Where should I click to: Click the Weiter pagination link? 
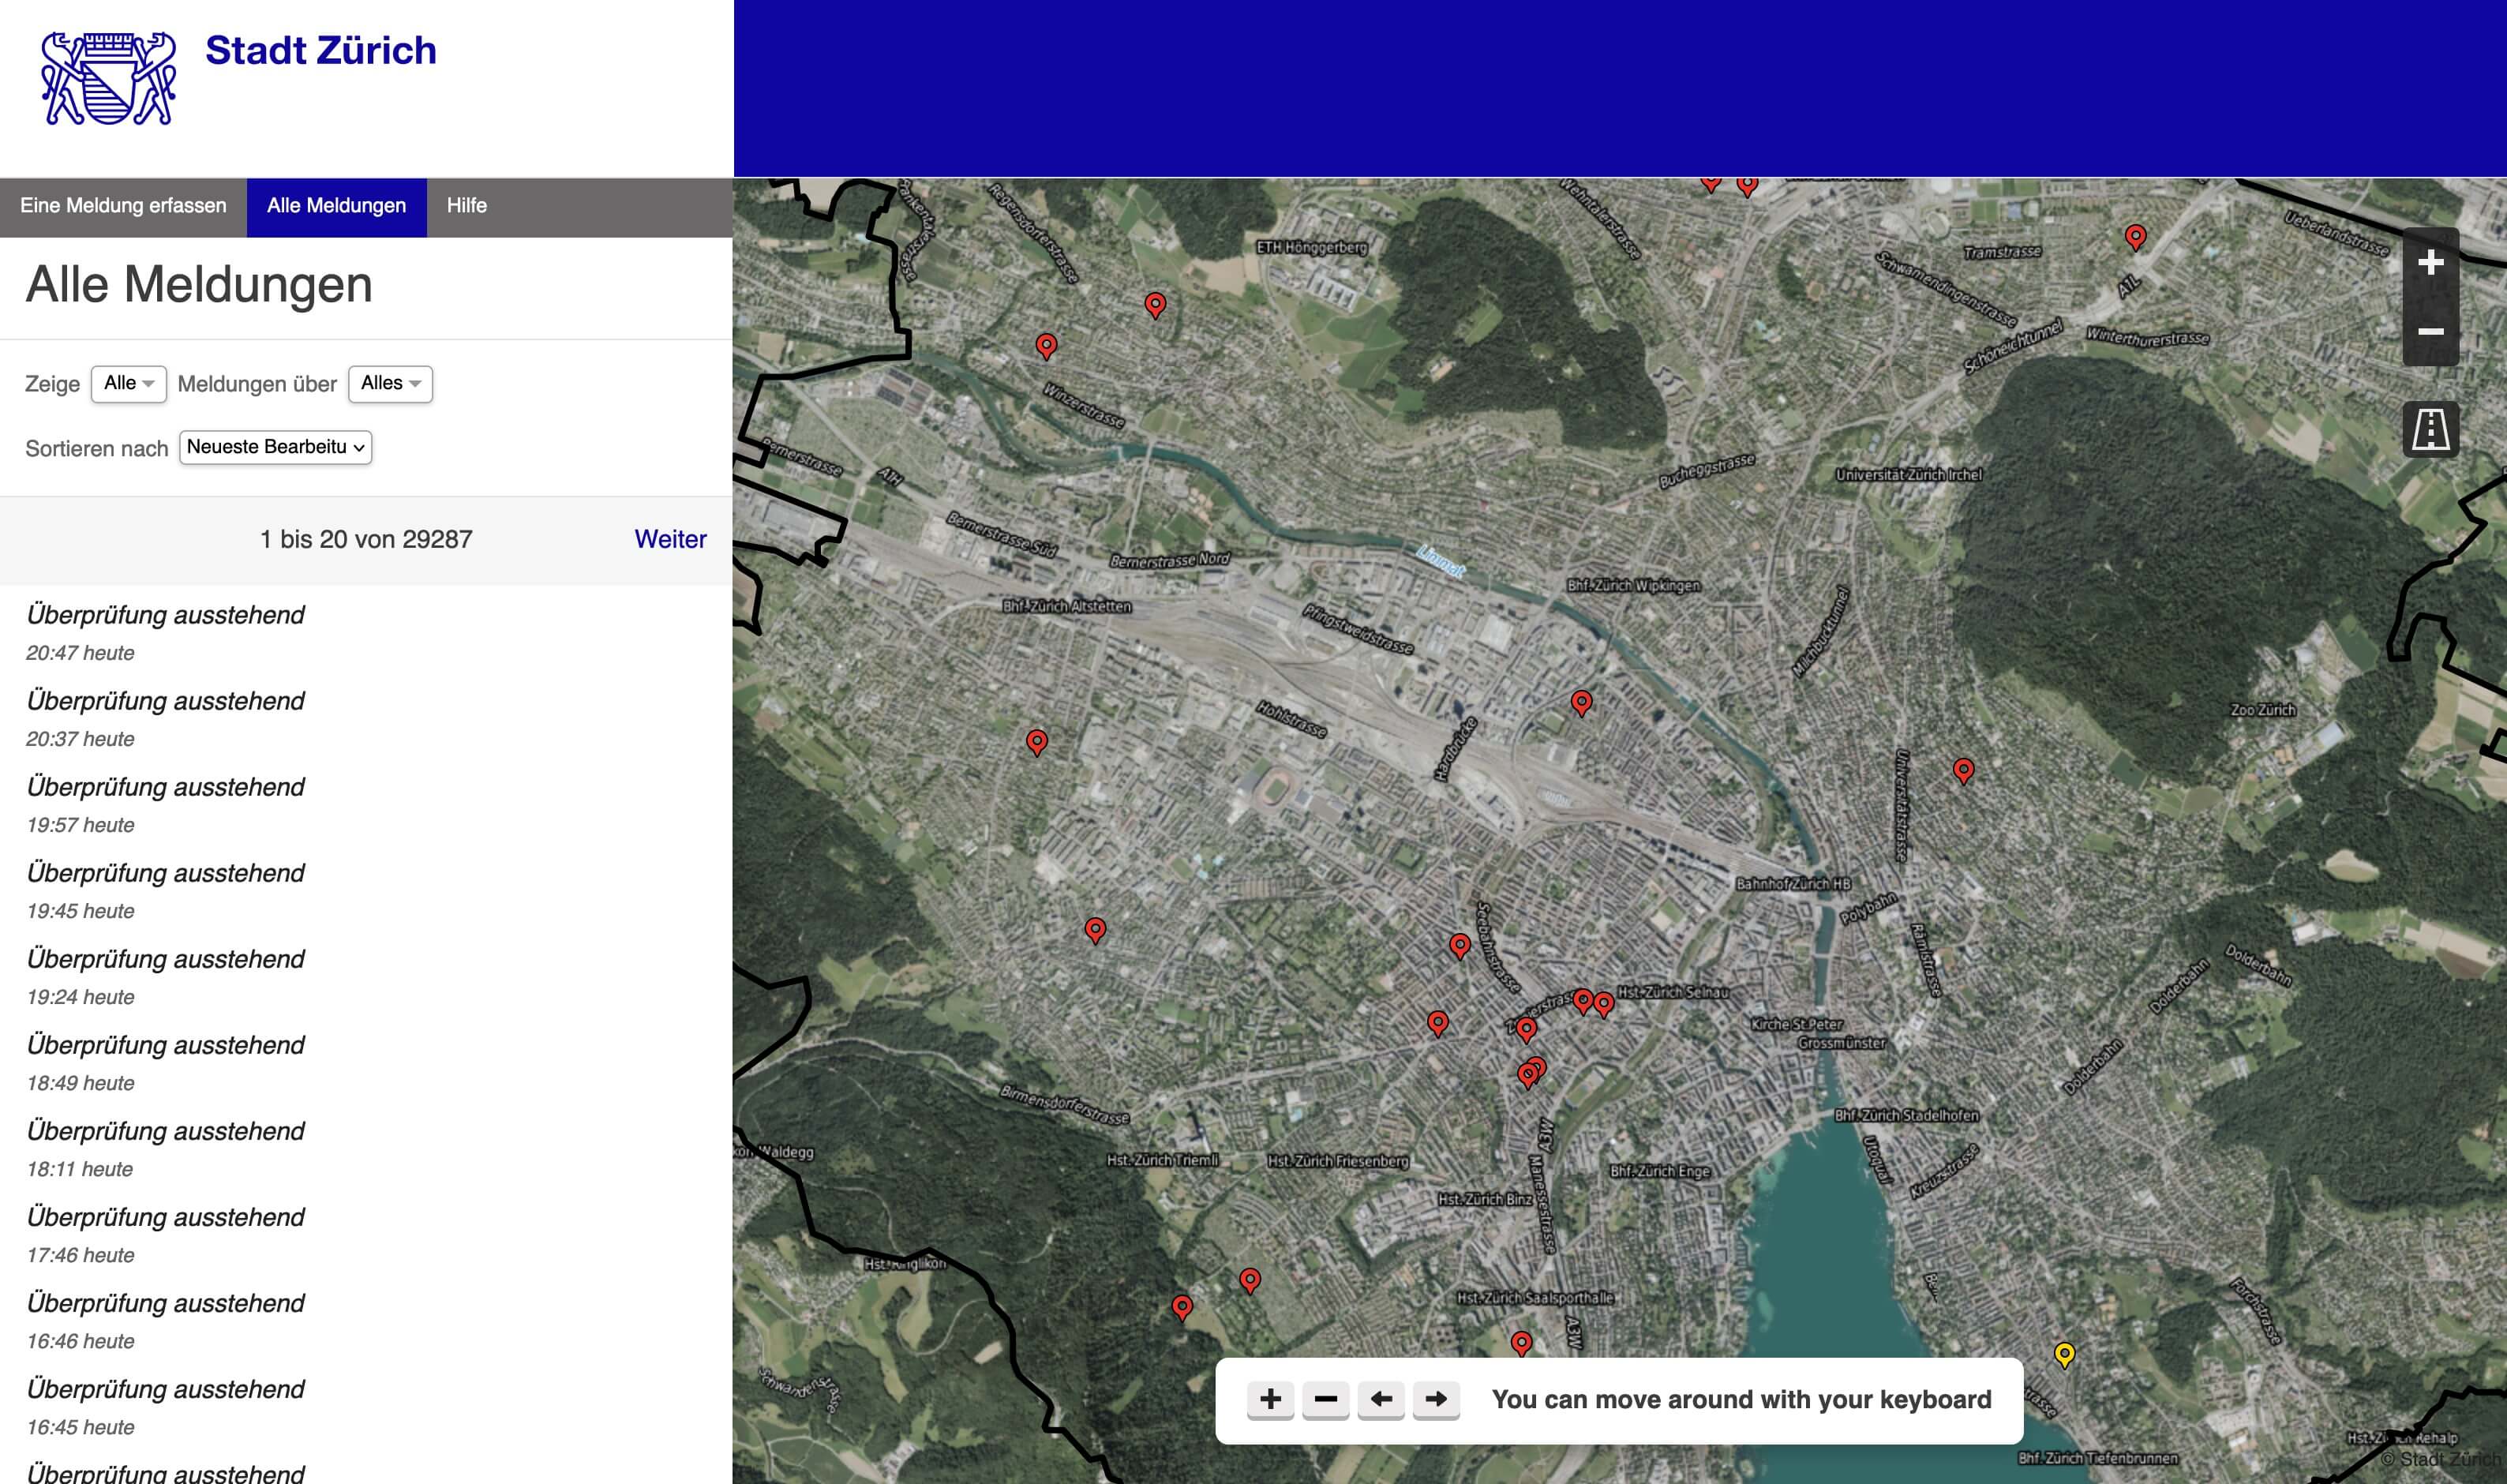[670, 539]
